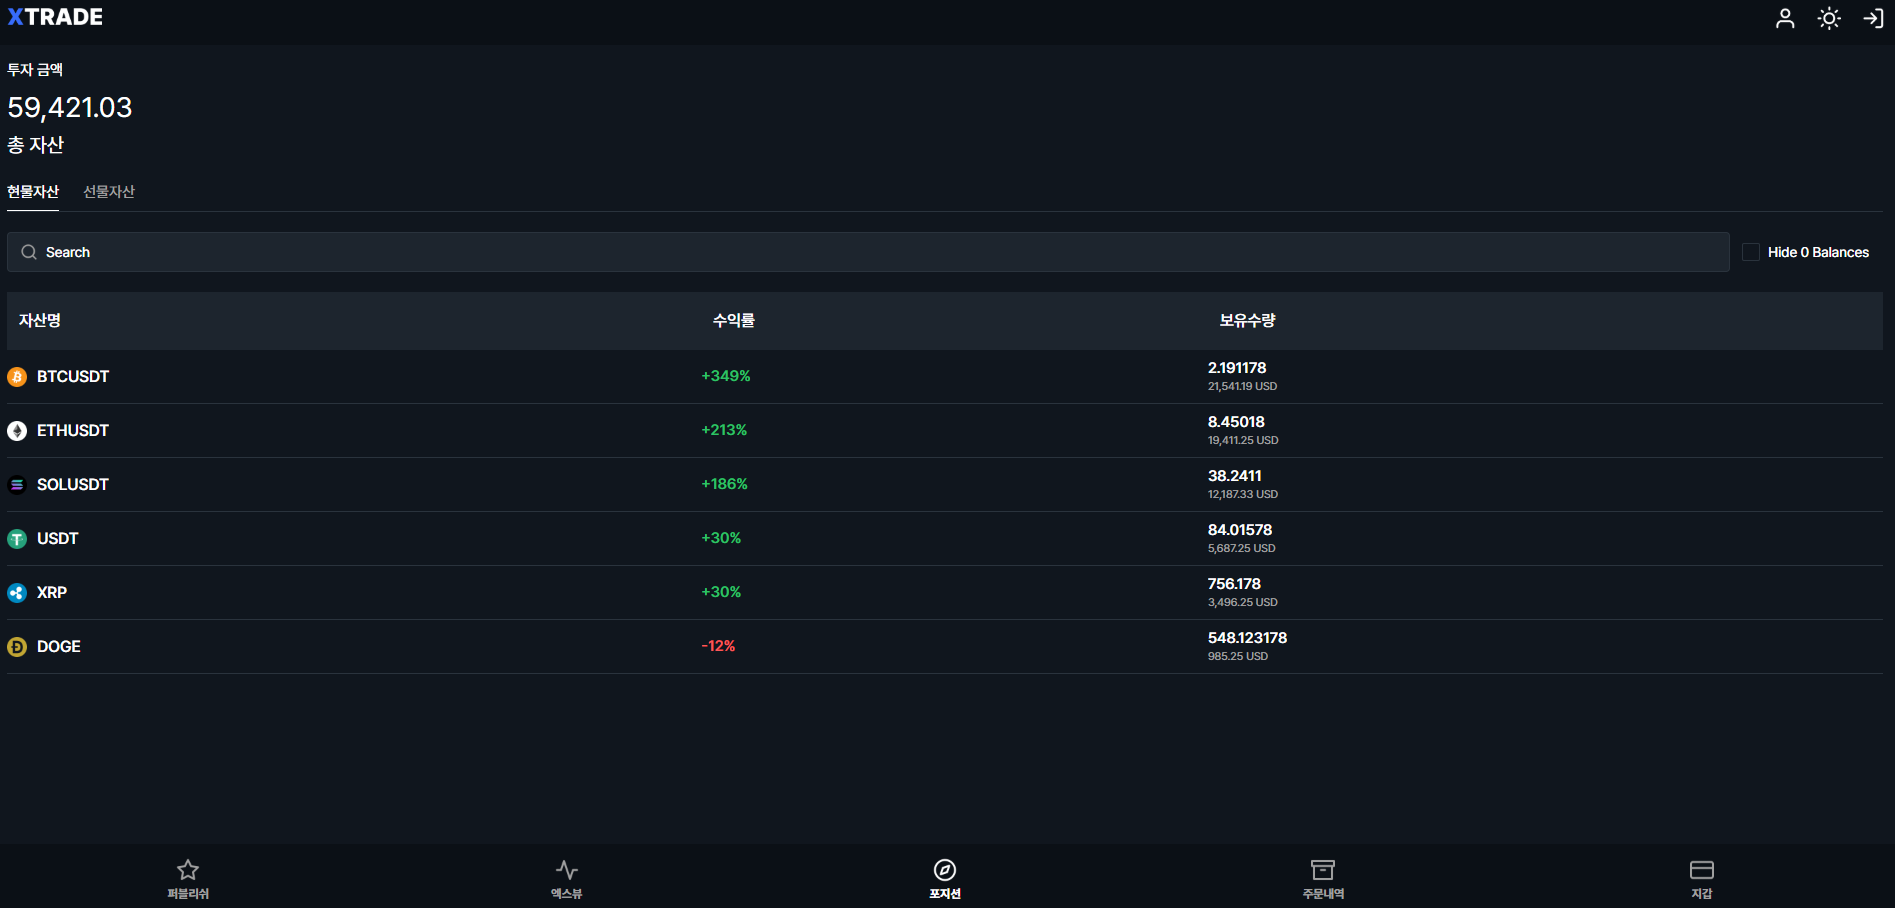Image resolution: width=1895 pixels, height=908 pixels.
Task: Switch to 현물자산 tab
Action: pos(33,191)
